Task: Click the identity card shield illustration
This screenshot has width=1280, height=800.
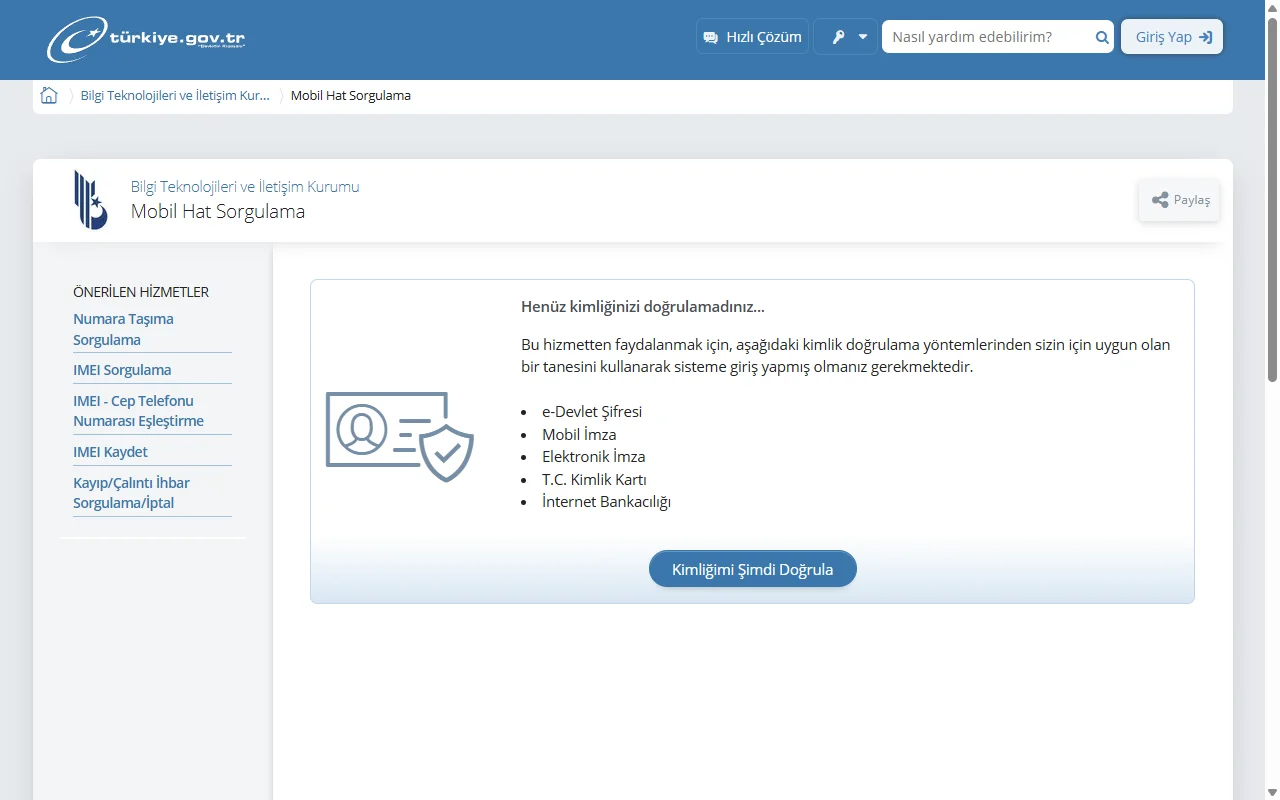Action: pyautogui.click(x=400, y=437)
